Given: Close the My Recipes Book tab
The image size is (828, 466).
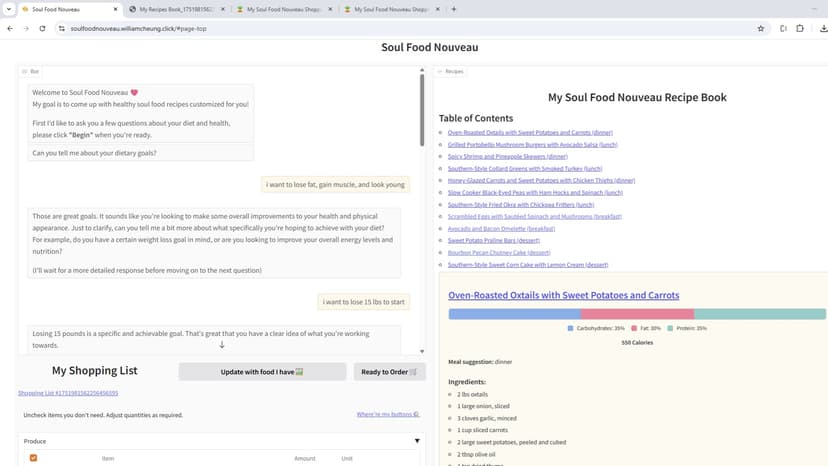Looking at the screenshot, I should [222, 9].
